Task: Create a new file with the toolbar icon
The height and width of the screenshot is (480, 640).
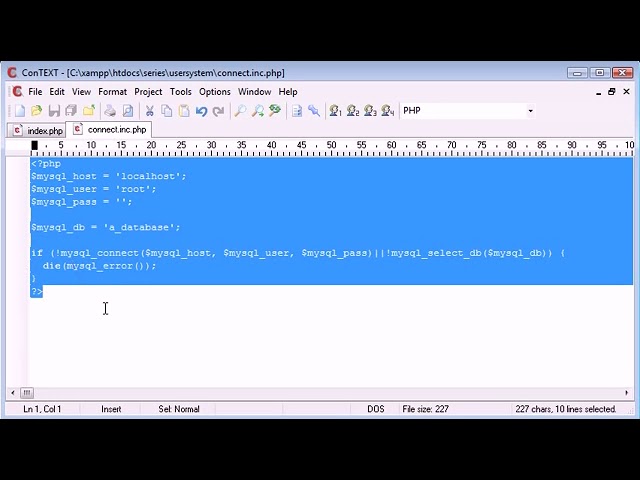Action: tap(20, 111)
